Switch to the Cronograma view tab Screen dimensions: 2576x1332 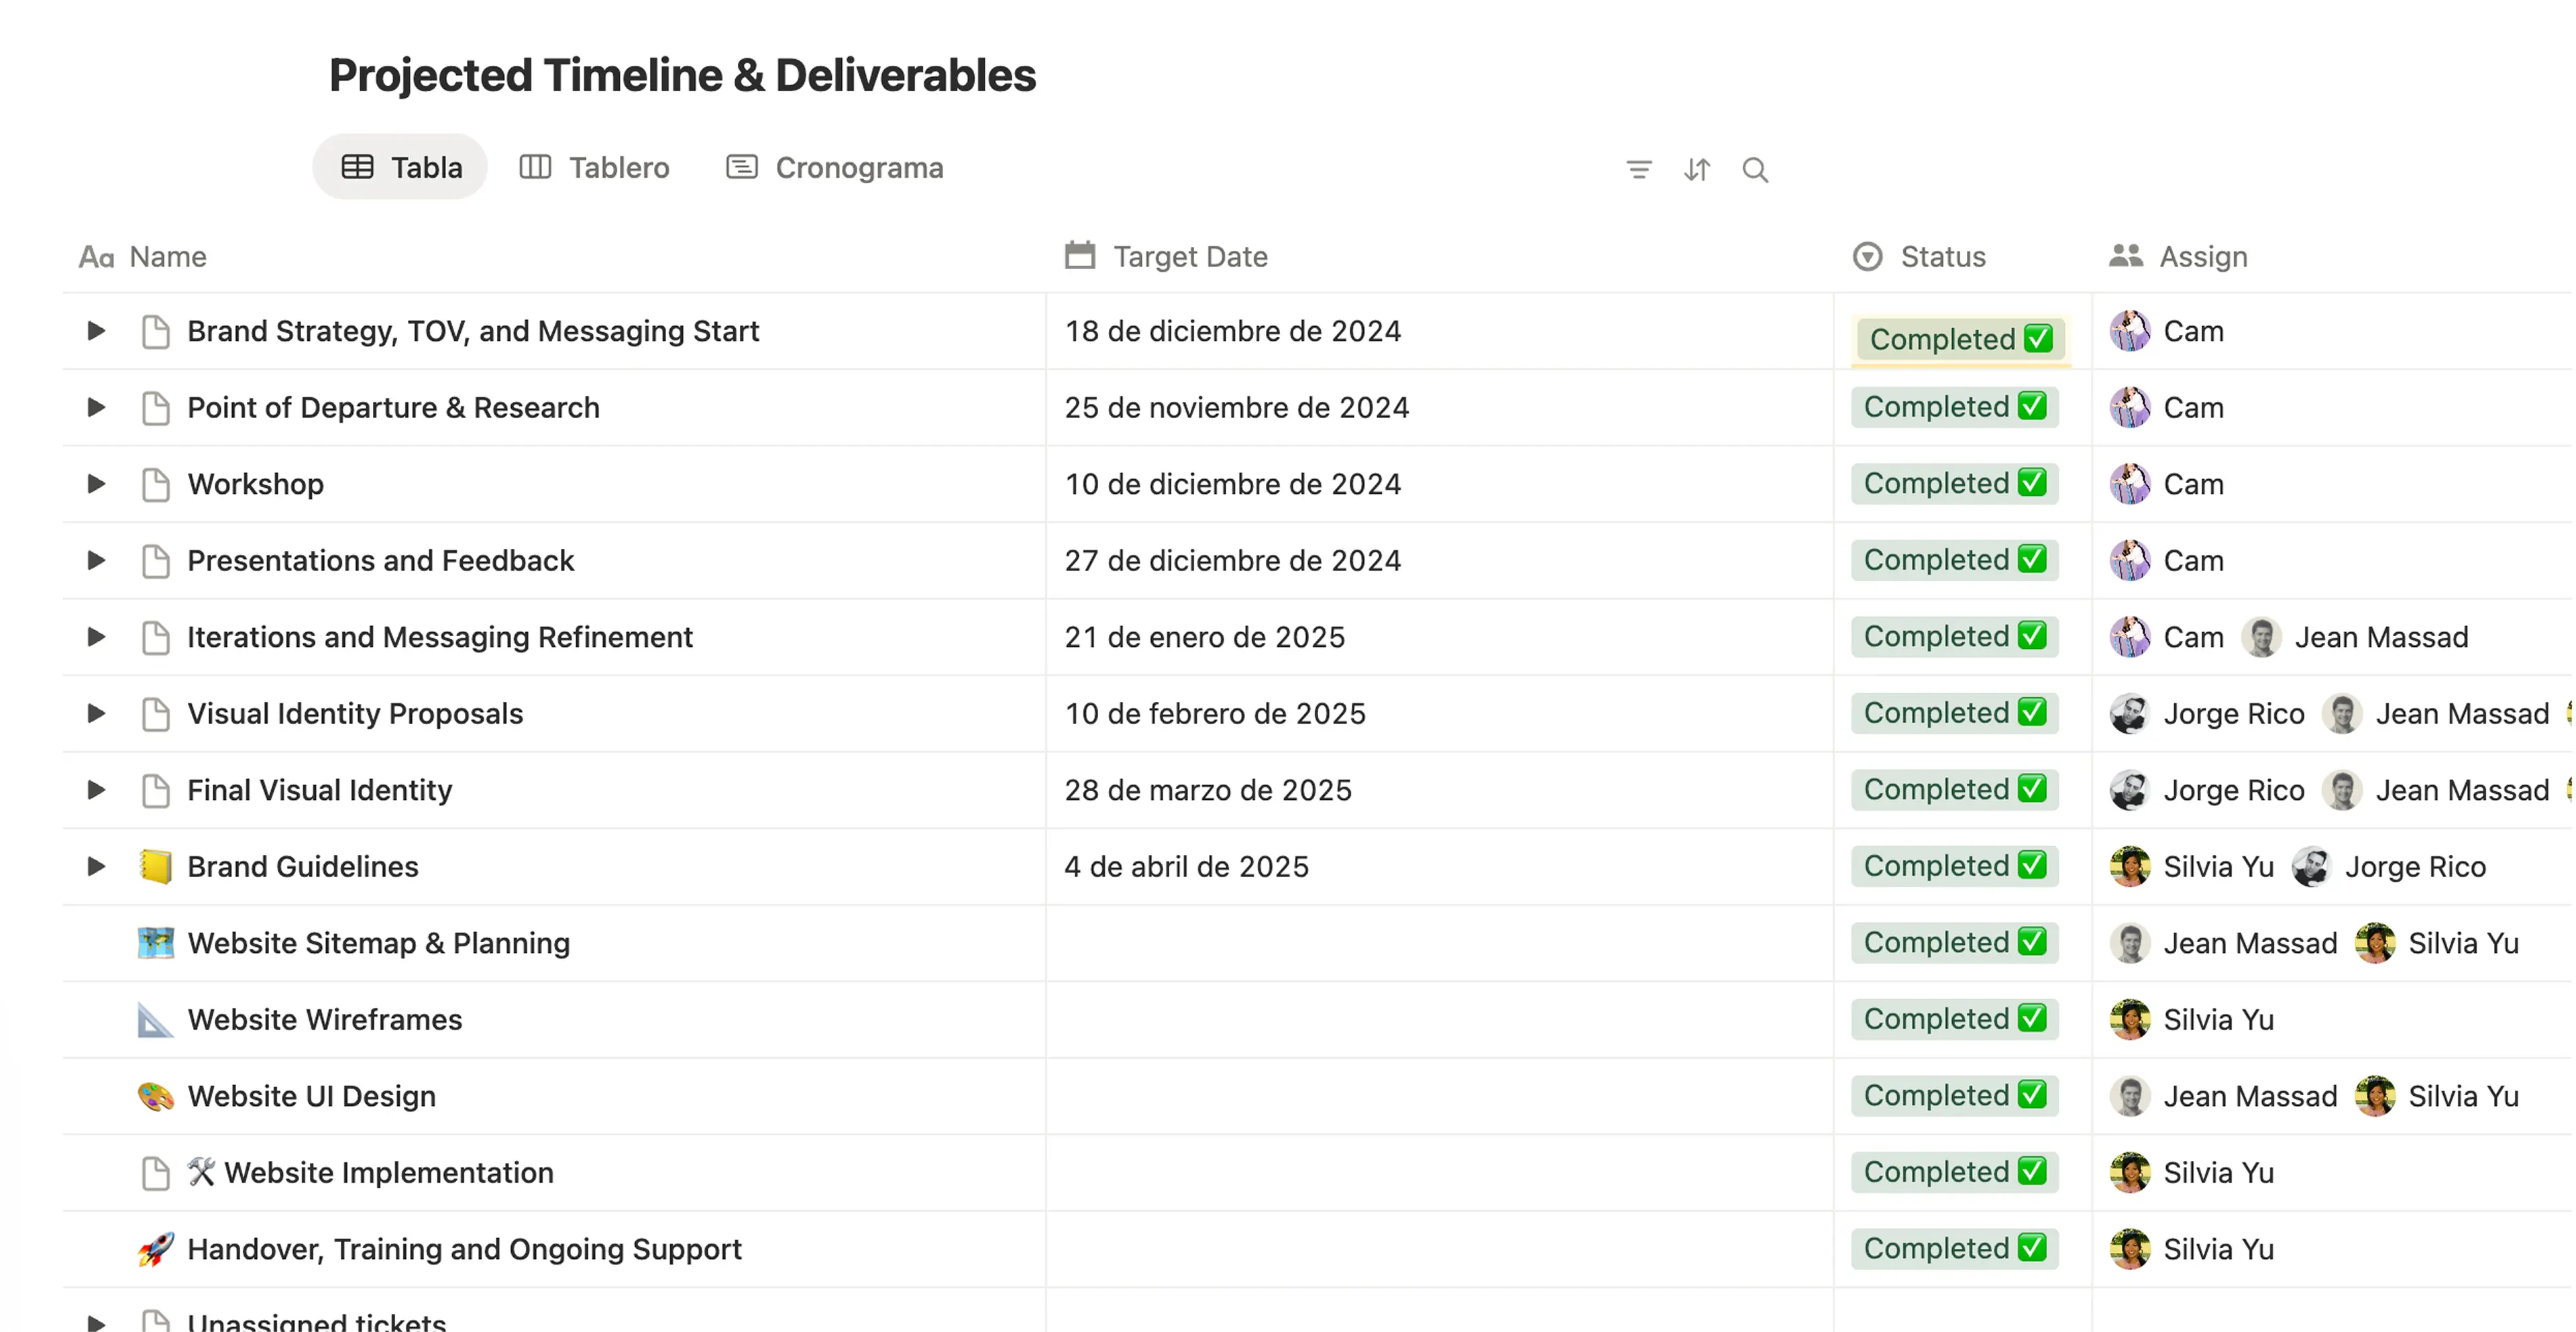835,167
